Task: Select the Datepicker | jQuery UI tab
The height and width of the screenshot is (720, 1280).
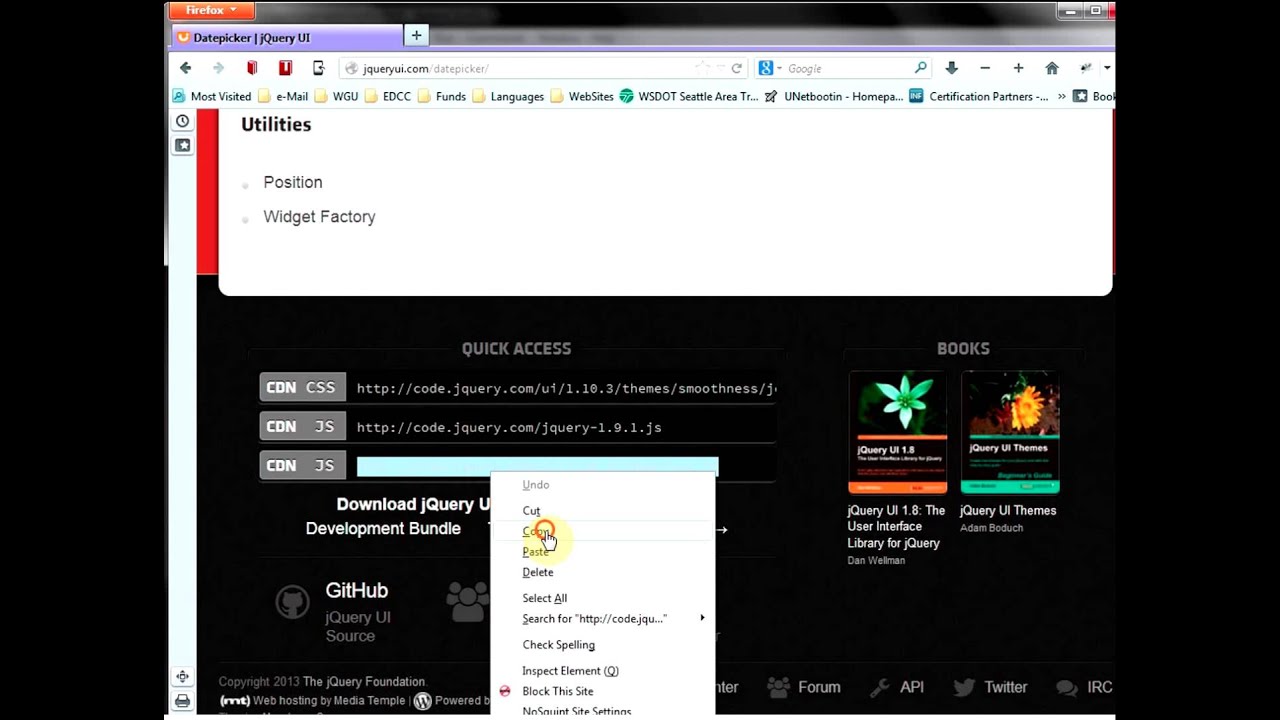Action: click(285, 37)
